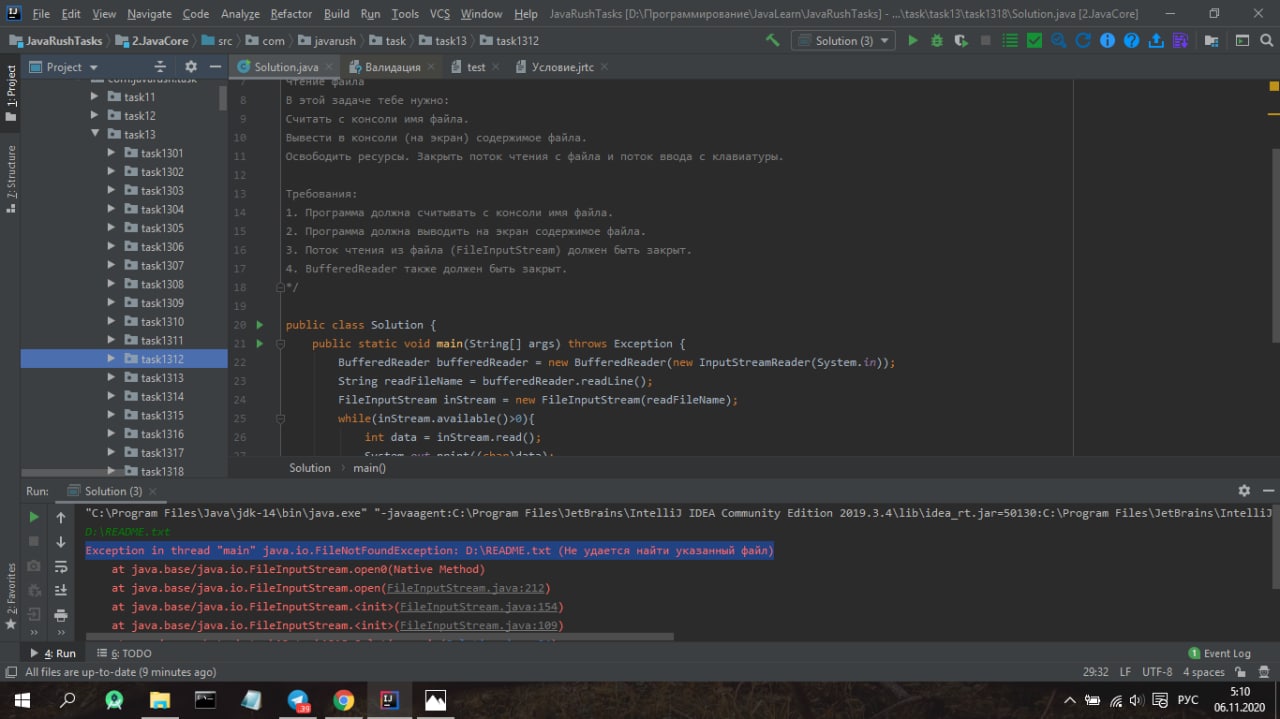The image size is (1280, 719).
Task: Click the Up the stack trace arrow
Action: click(x=61, y=517)
